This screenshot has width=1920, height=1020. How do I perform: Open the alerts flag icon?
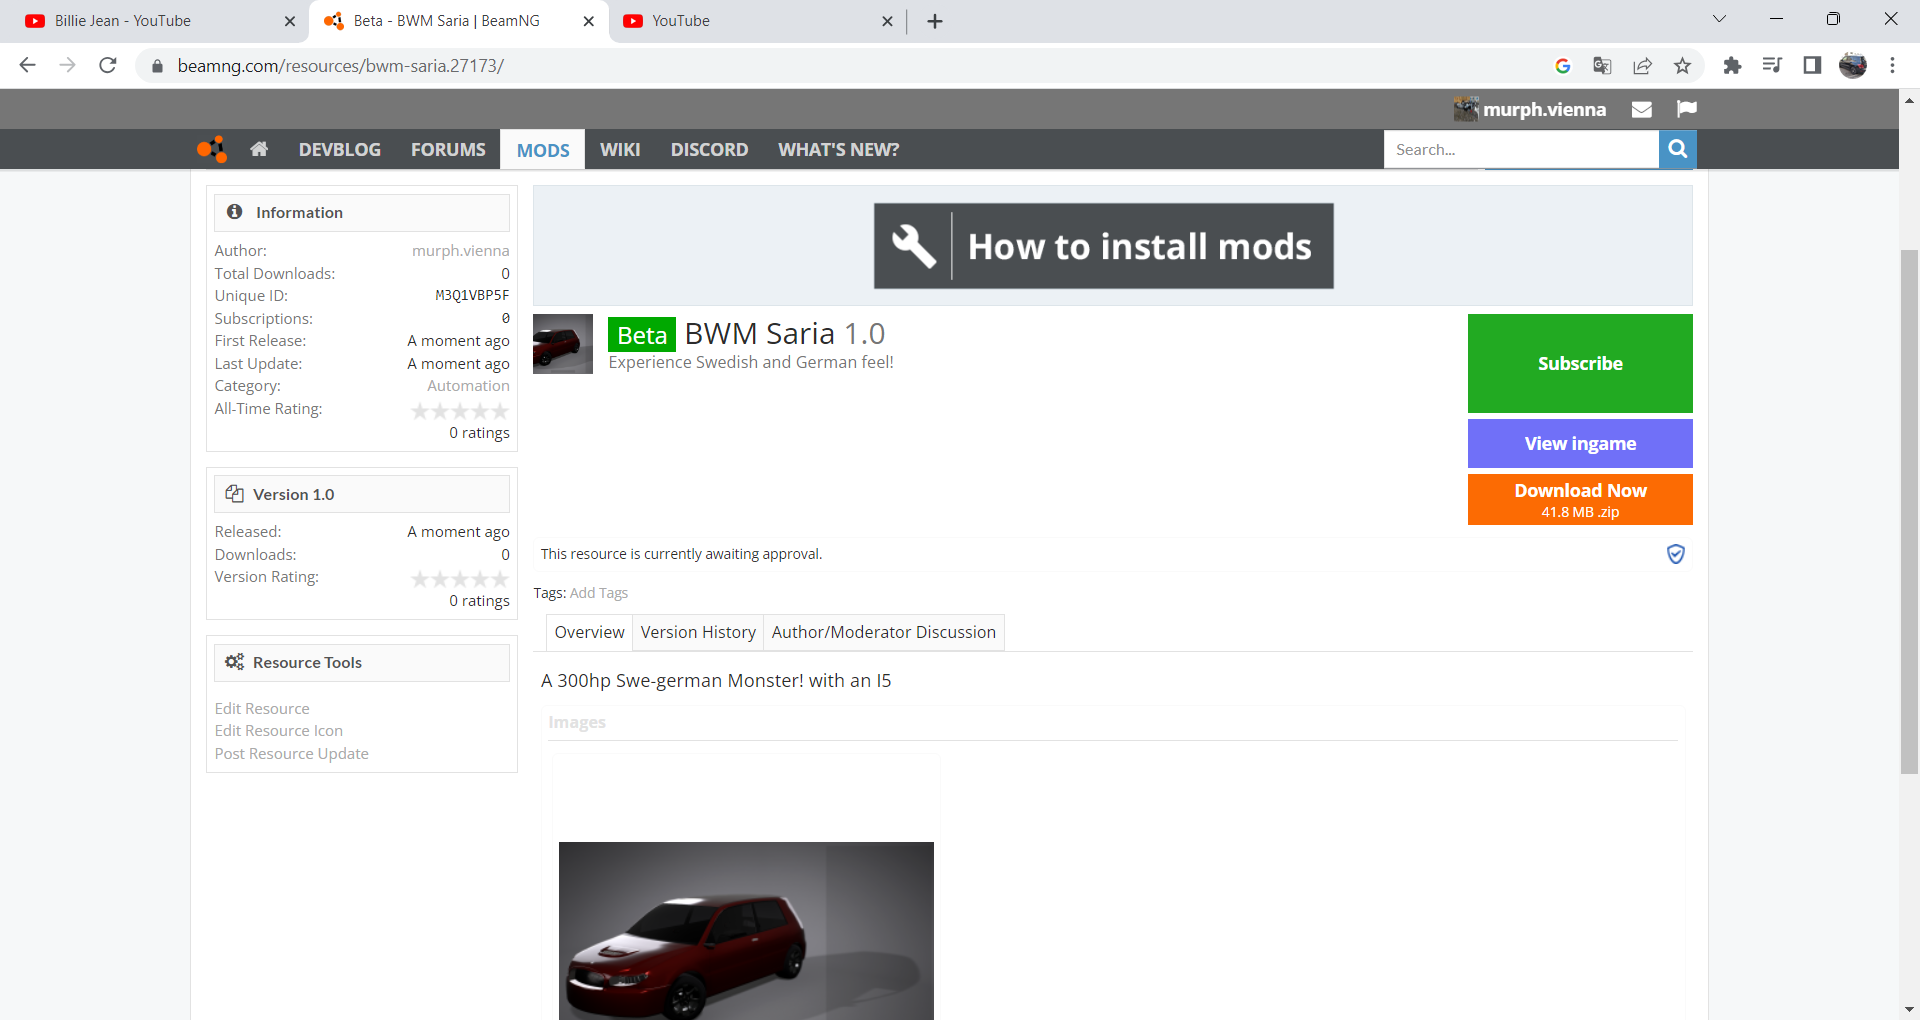(1687, 109)
